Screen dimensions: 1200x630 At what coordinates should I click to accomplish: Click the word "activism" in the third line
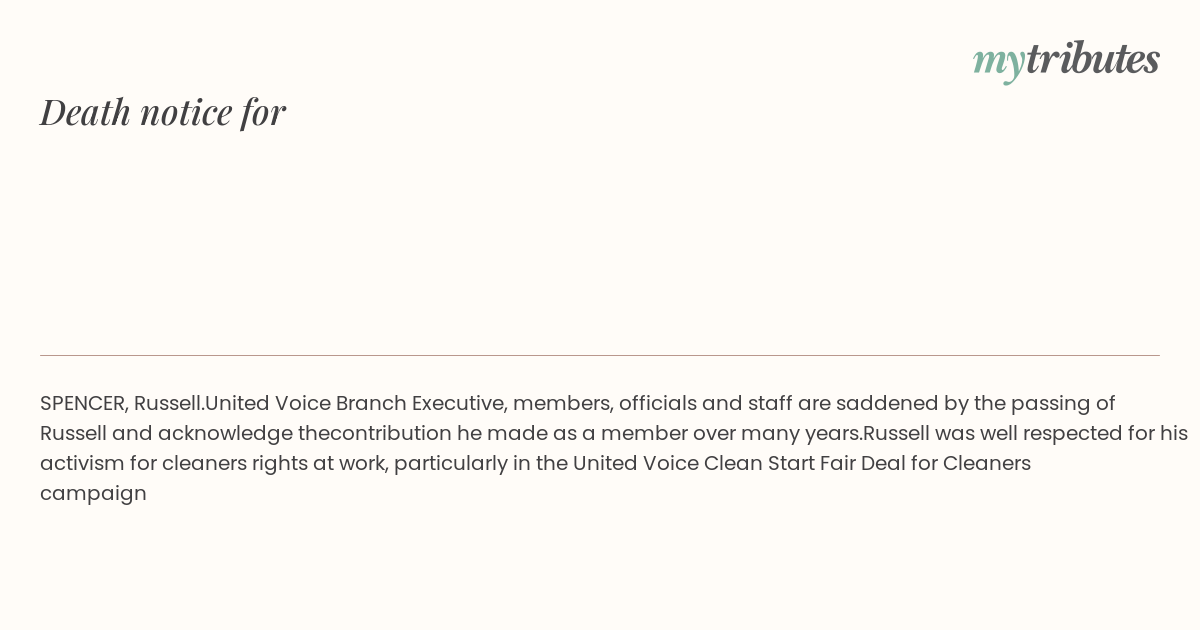[82, 463]
